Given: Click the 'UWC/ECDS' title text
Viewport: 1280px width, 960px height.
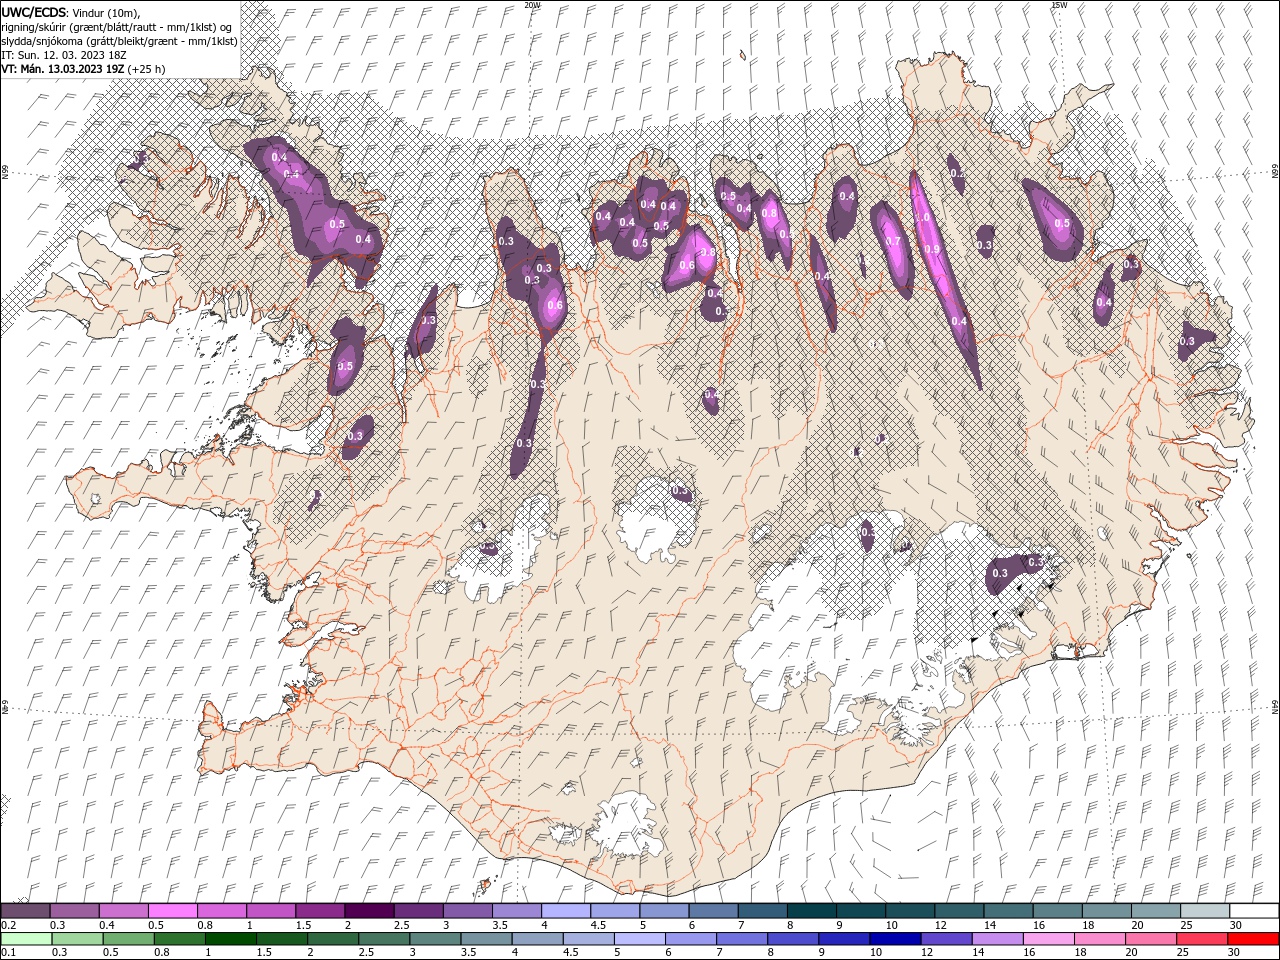Looking at the screenshot, I should pos(34,12).
